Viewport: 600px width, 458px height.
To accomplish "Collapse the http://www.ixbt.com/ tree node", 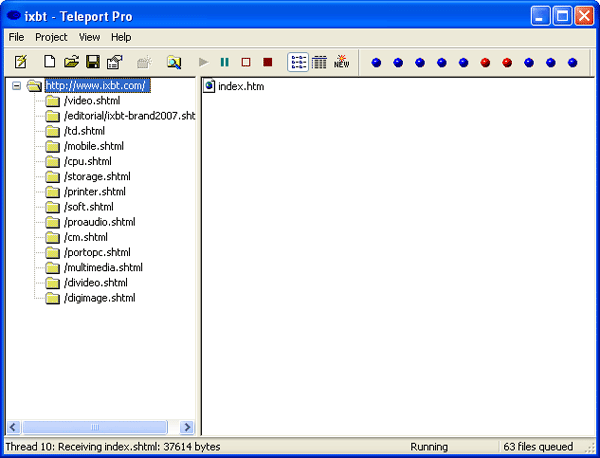I will point(16,86).
